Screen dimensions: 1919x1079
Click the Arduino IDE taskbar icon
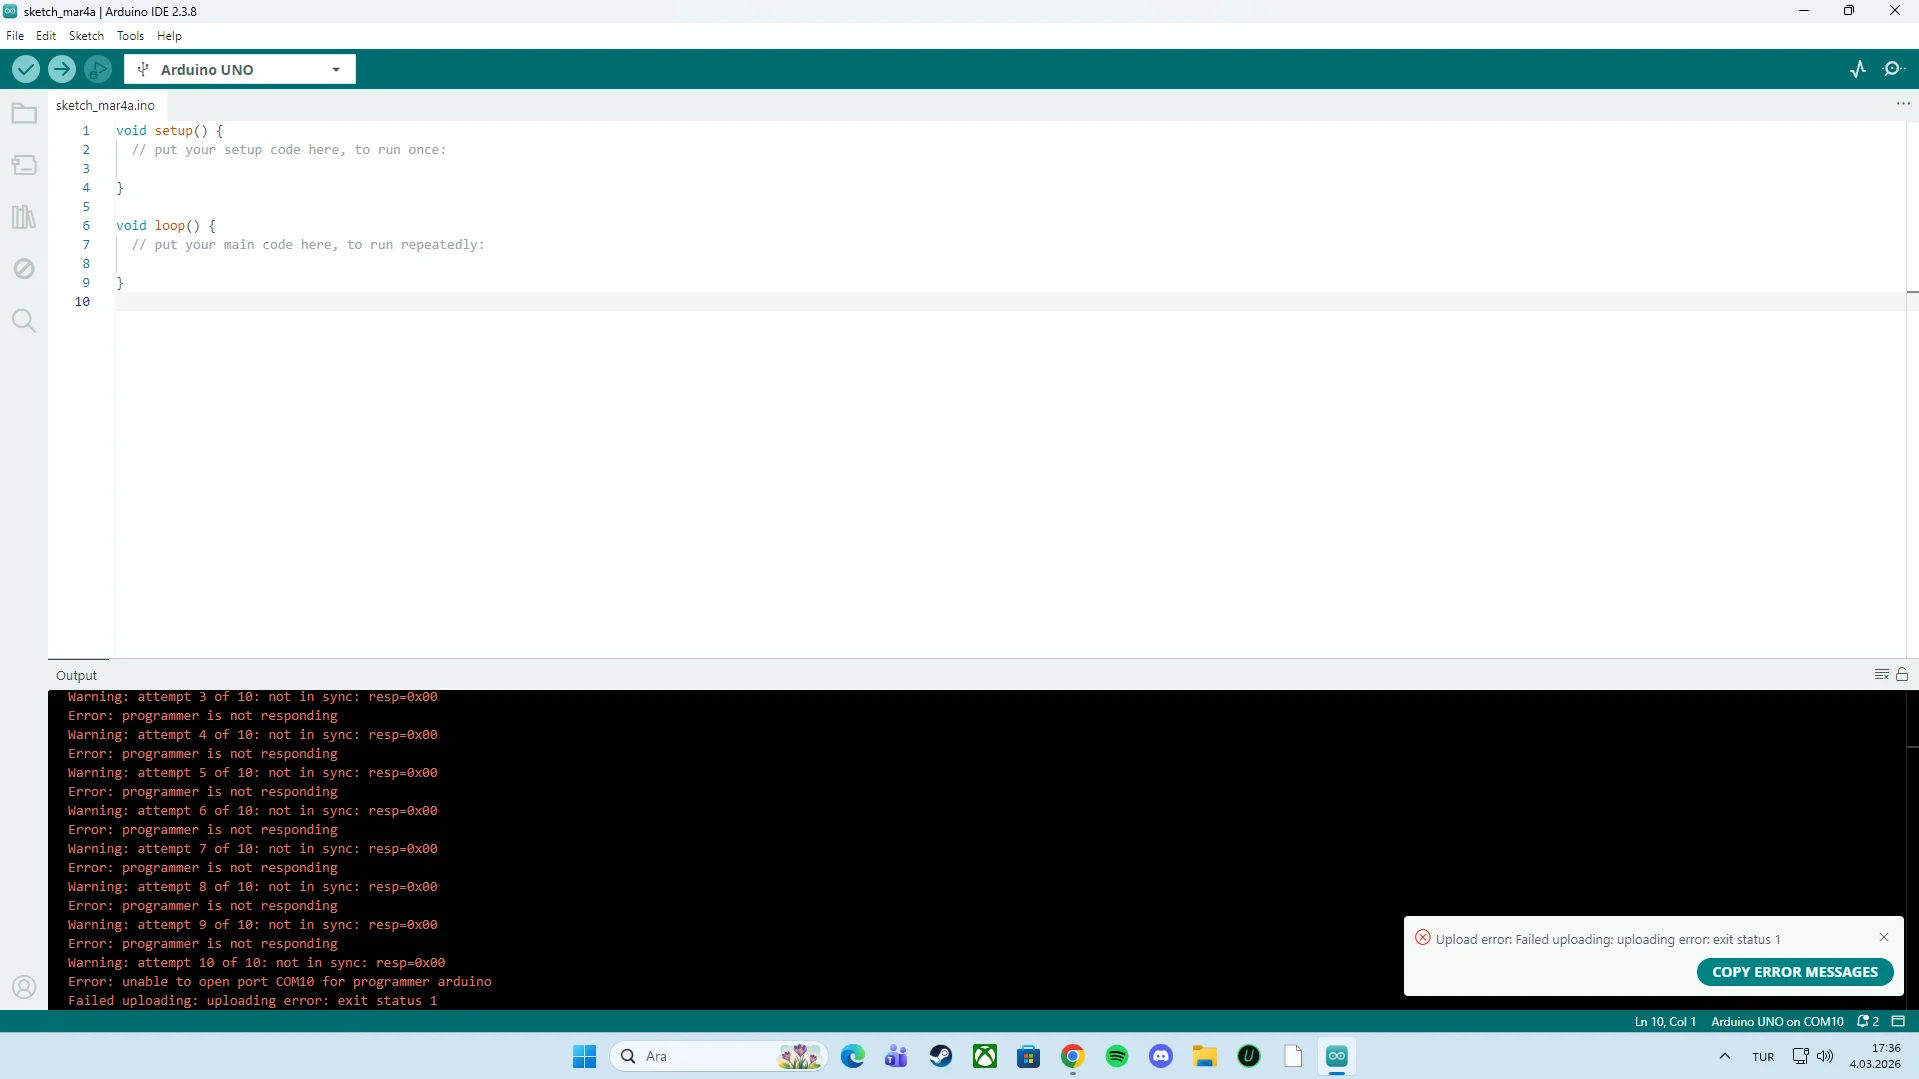point(1337,1056)
